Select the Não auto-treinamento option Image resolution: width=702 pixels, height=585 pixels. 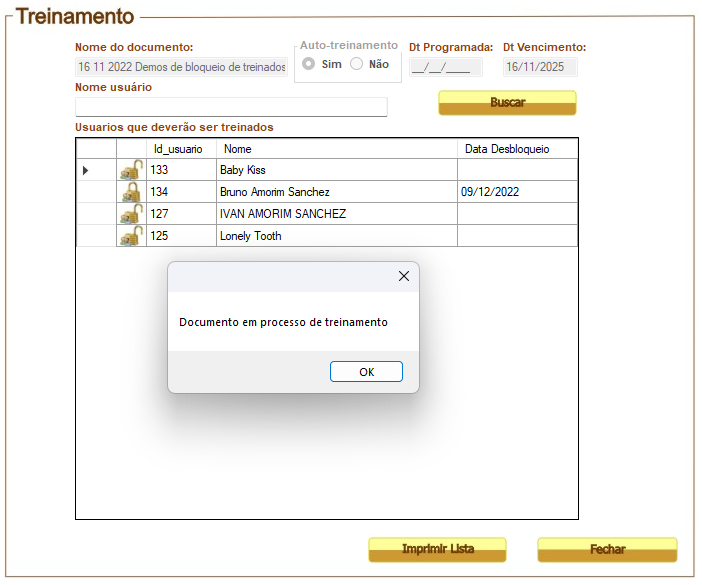pos(356,64)
